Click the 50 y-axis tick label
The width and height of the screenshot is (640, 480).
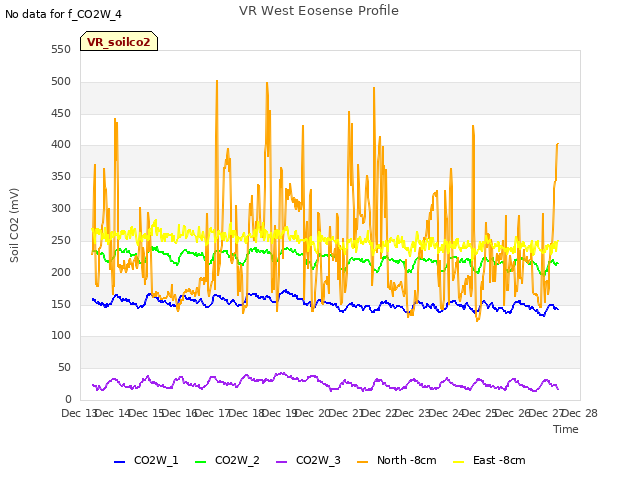(x=64, y=367)
